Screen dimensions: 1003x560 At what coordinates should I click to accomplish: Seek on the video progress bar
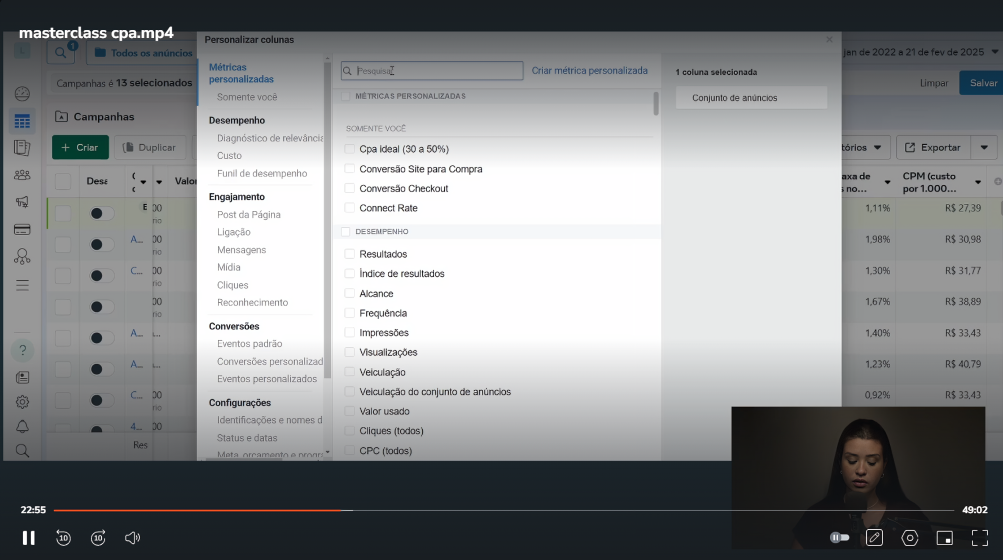click(x=500, y=510)
